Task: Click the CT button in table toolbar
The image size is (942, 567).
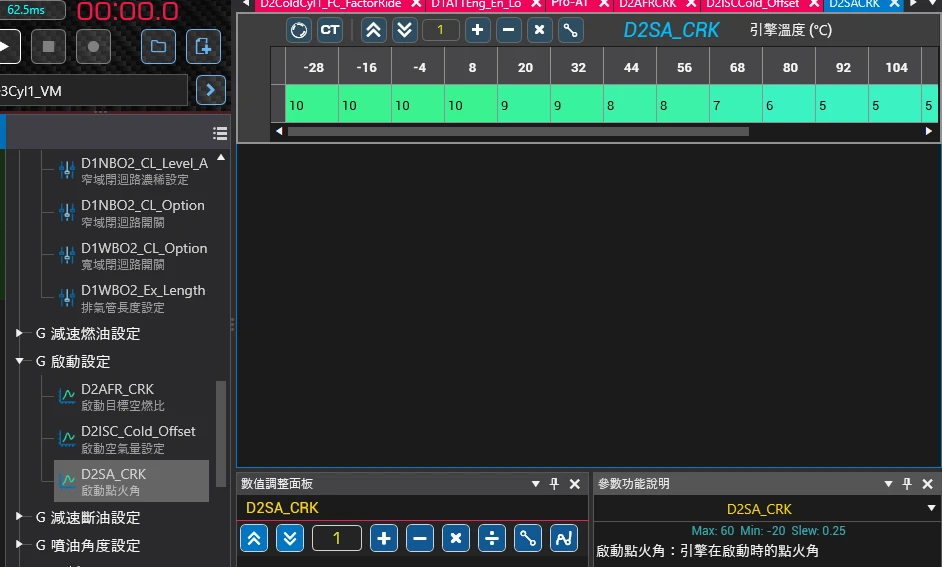Action: 329,30
